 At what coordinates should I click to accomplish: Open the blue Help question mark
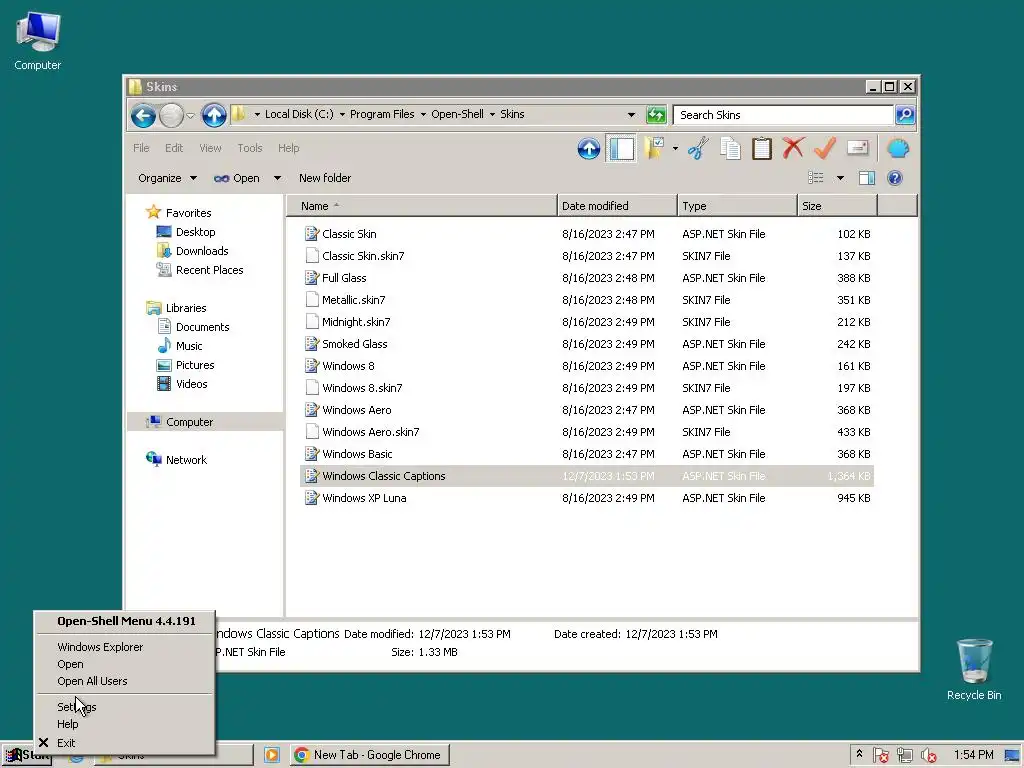[895, 178]
